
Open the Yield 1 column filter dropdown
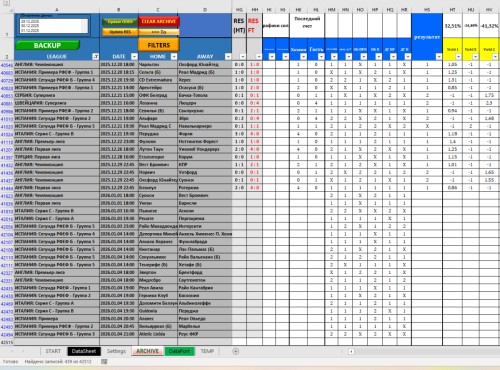[x=458, y=57]
